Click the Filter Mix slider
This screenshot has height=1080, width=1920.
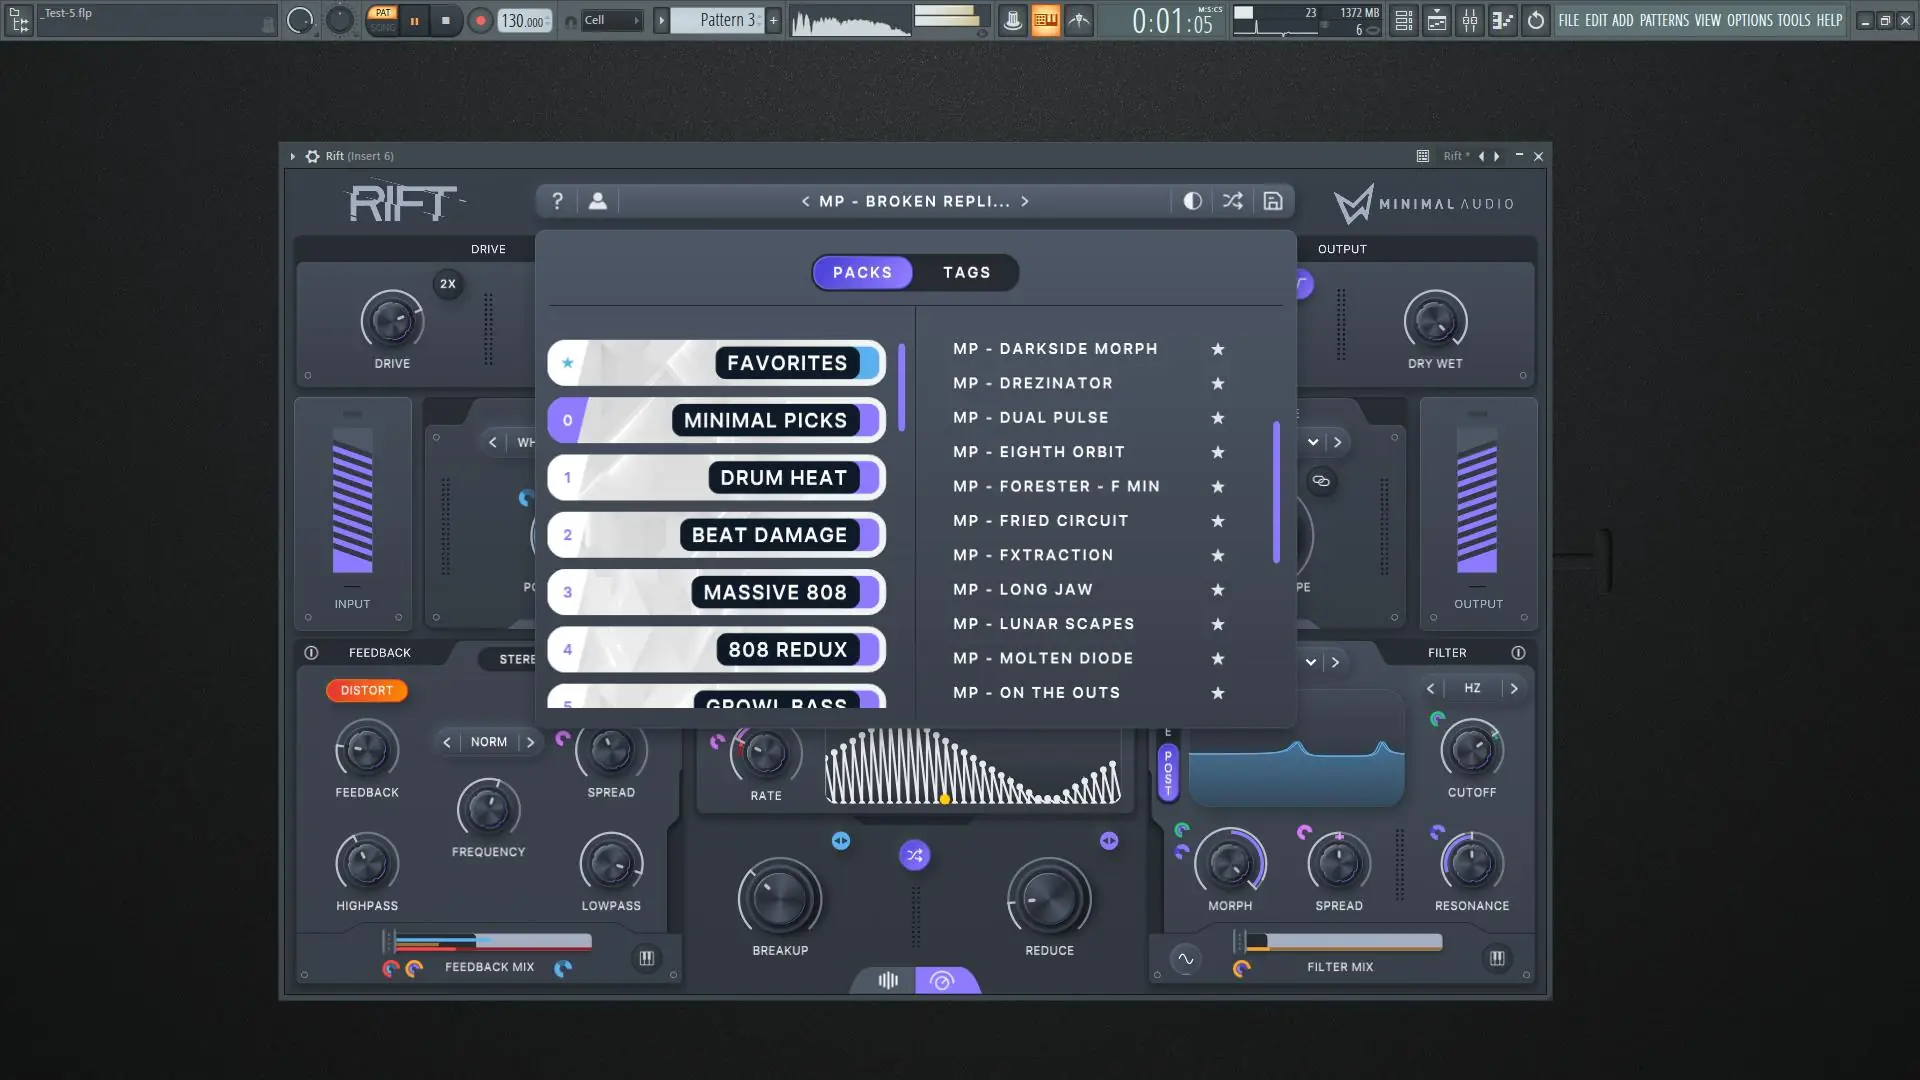[x=1342, y=941]
